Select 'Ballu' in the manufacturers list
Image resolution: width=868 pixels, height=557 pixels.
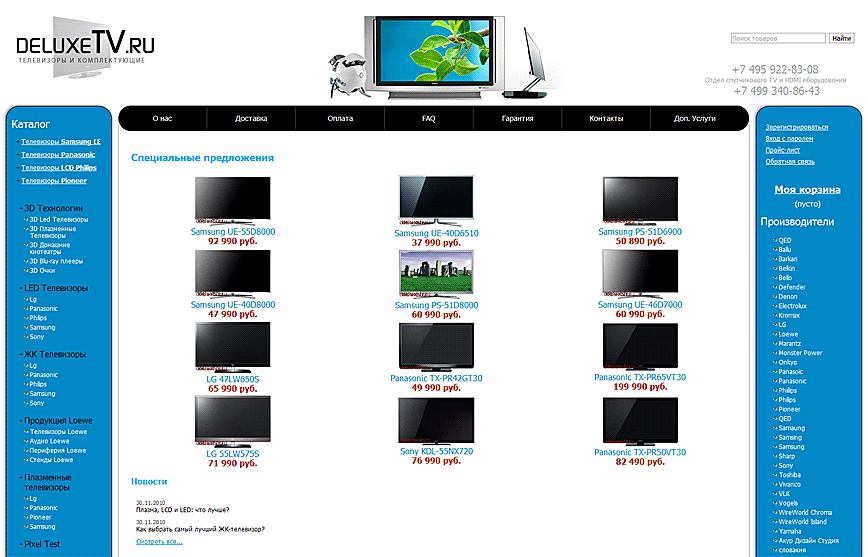tap(785, 250)
